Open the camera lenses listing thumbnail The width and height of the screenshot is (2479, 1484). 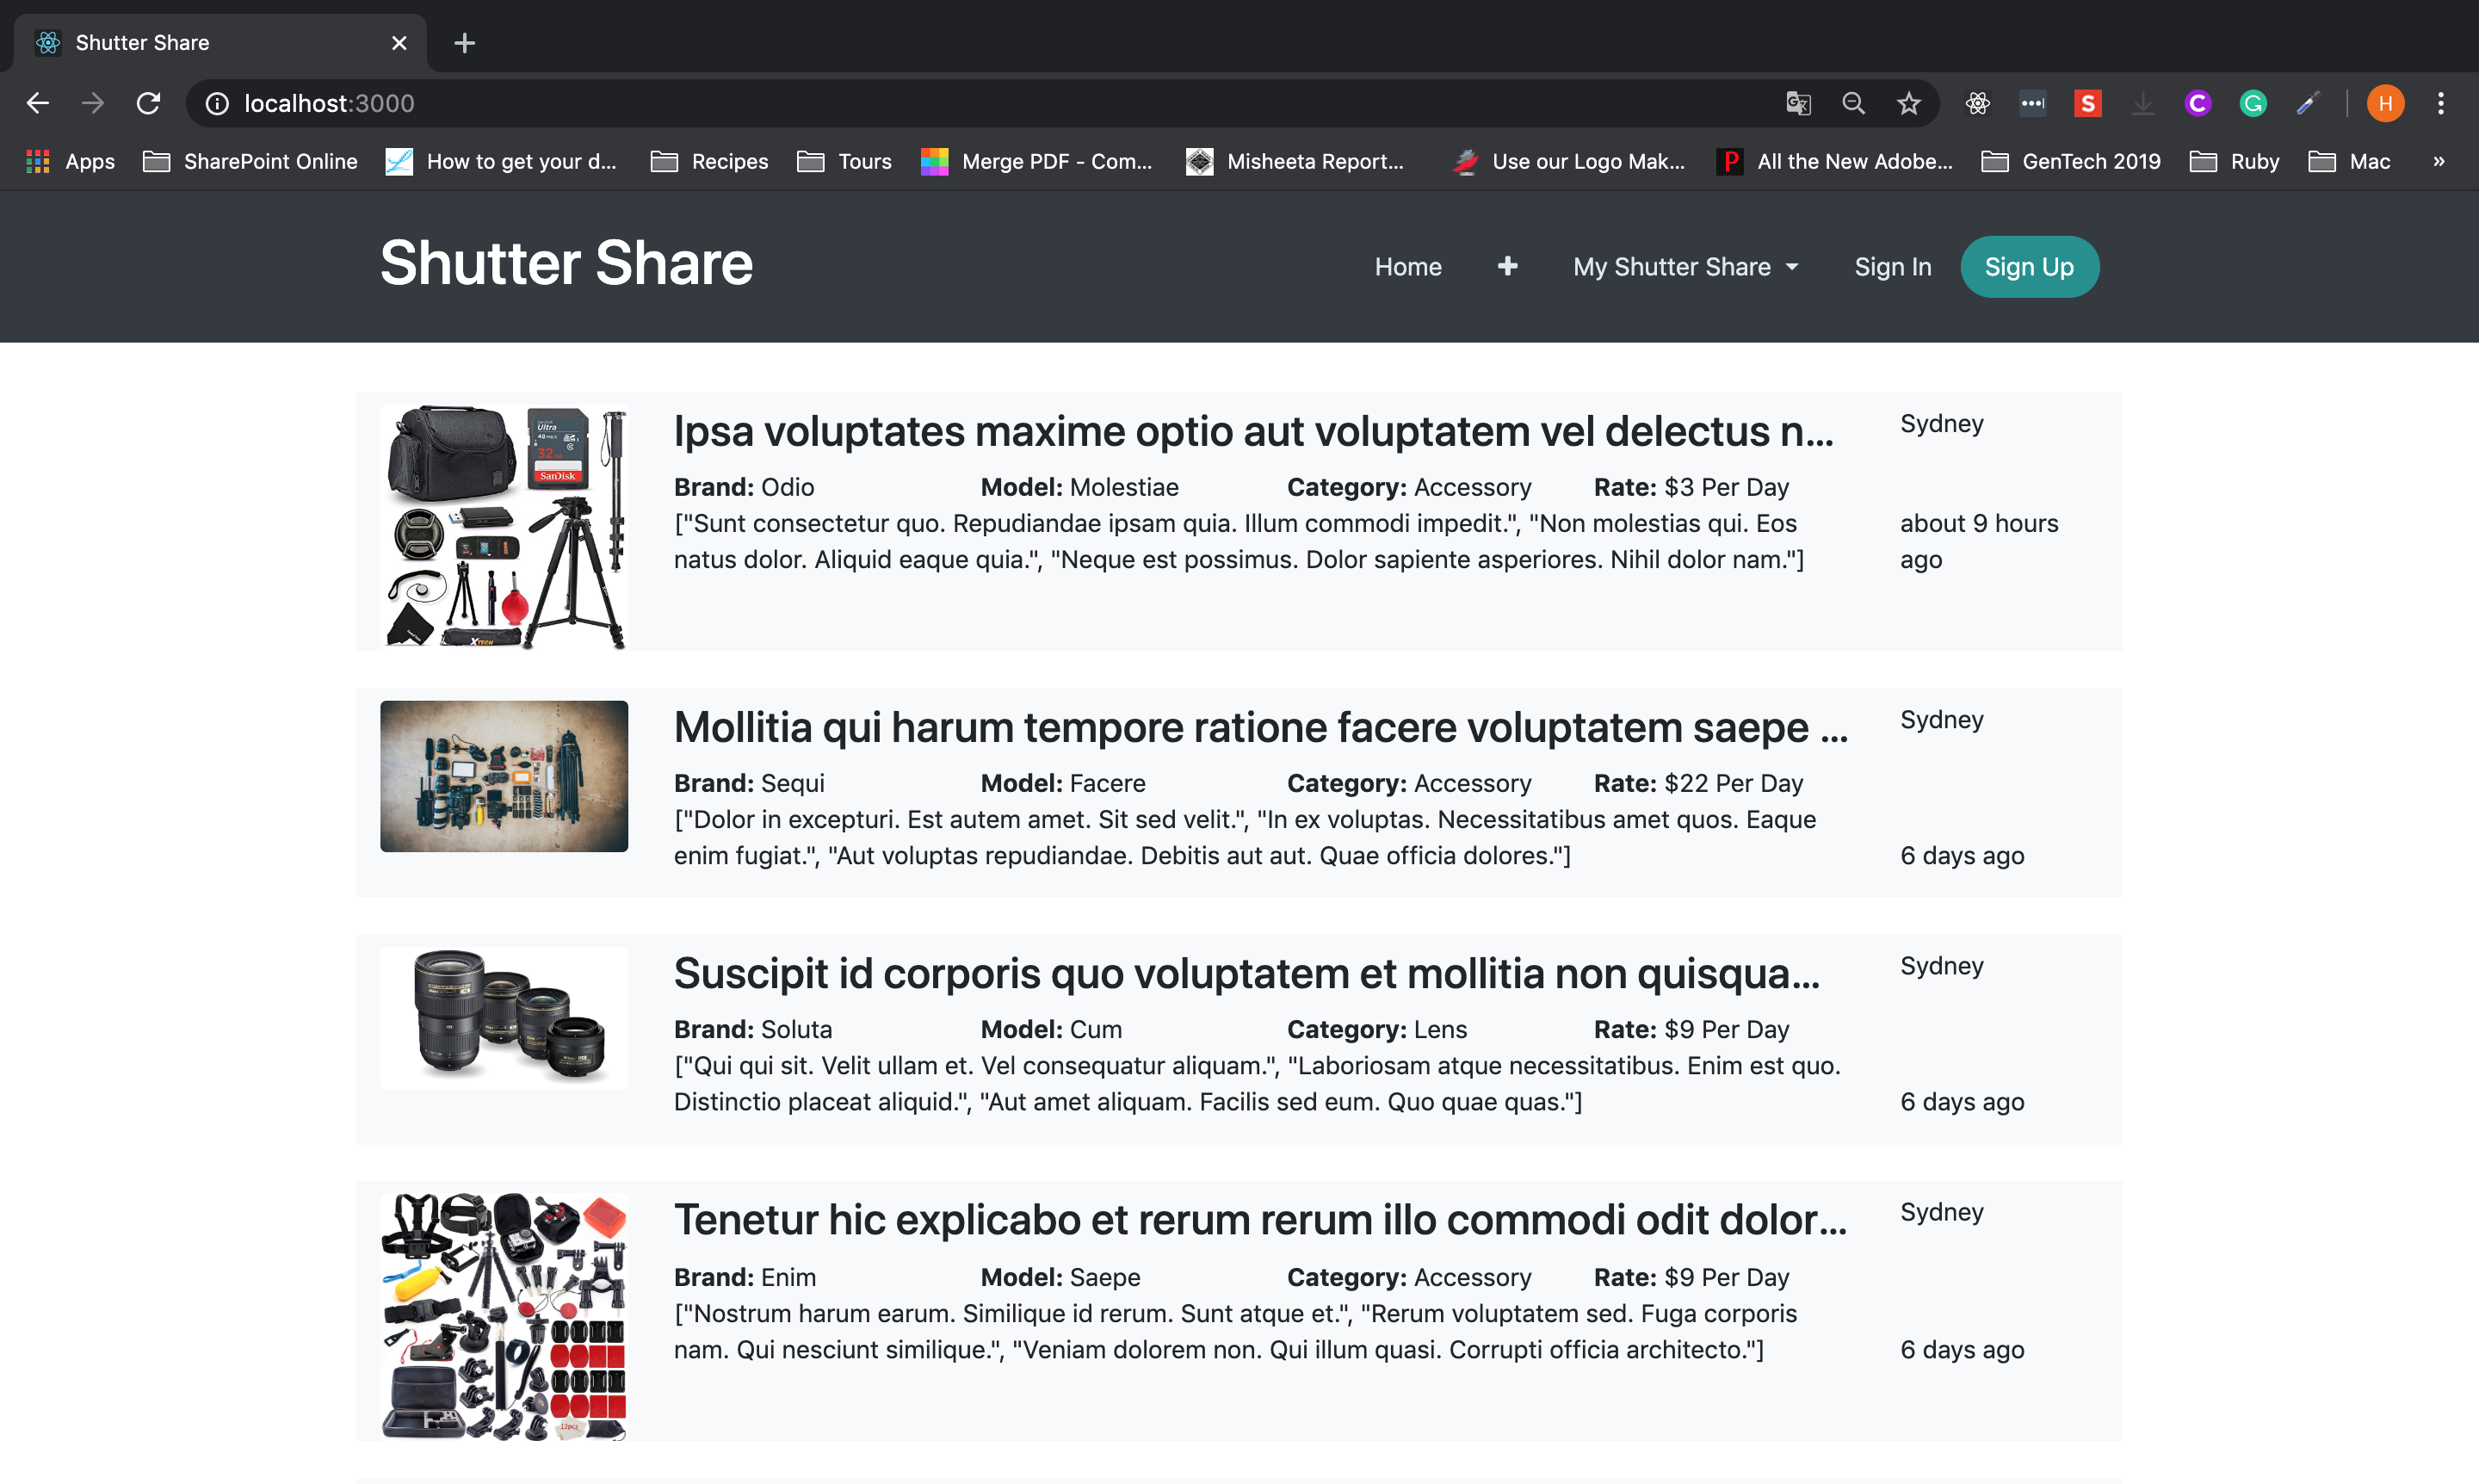(x=504, y=1017)
